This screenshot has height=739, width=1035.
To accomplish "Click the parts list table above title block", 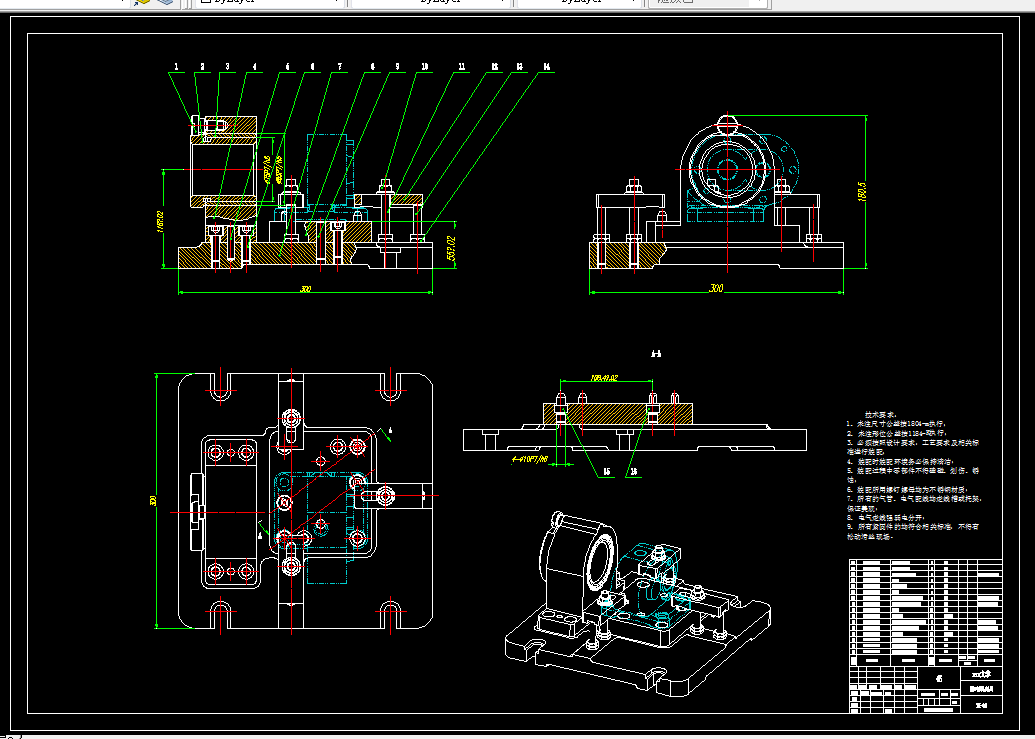I will tap(925, 613).
